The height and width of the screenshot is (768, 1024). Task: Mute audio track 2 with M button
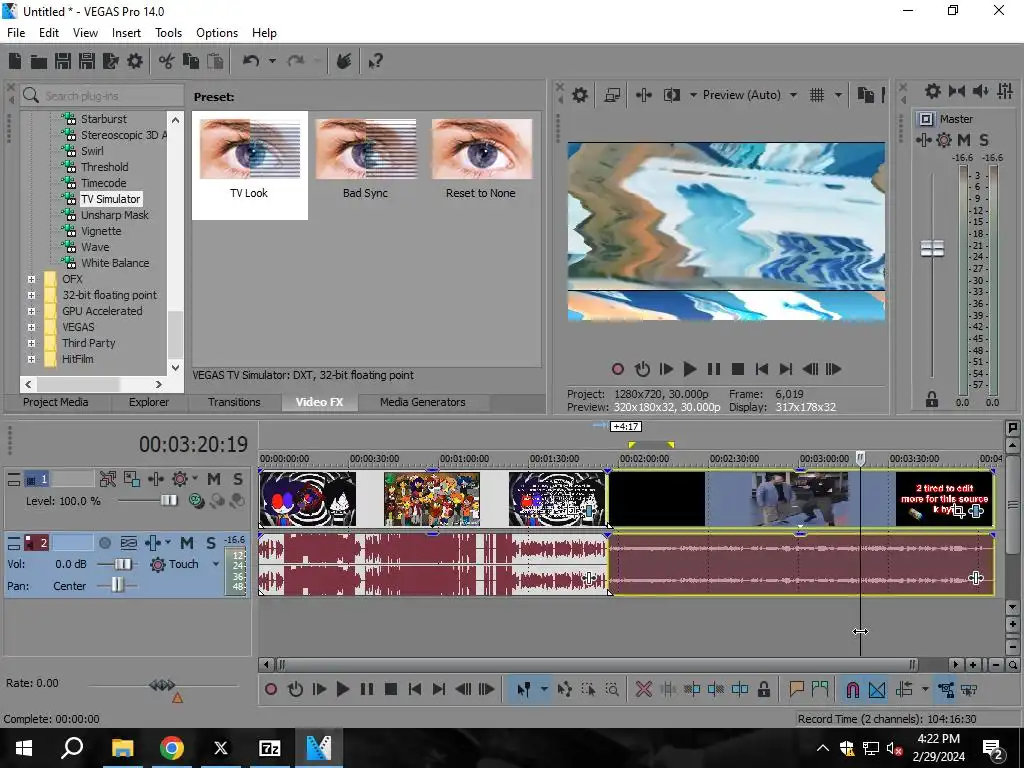click(x=187, y=543)
